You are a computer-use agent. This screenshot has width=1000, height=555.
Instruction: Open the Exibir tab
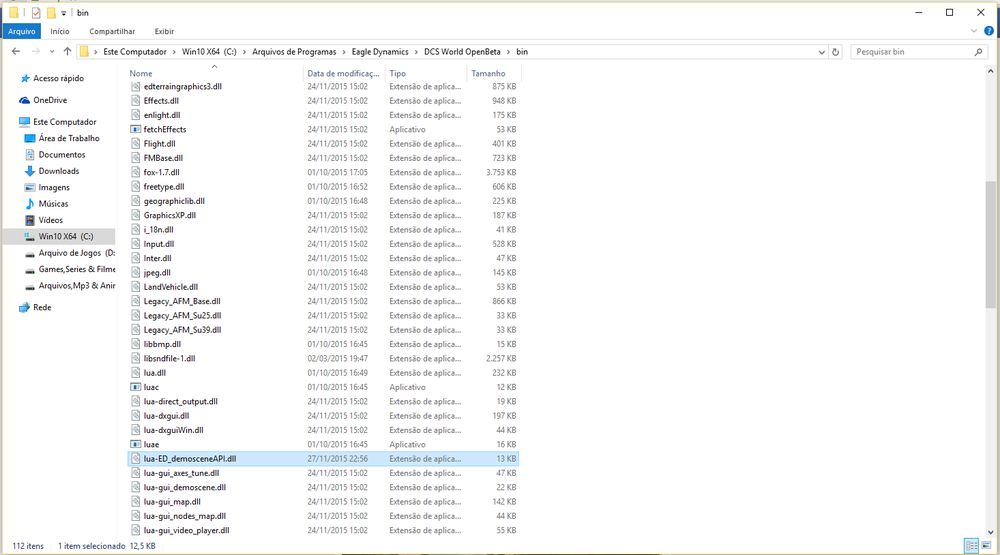click(164, 31)
